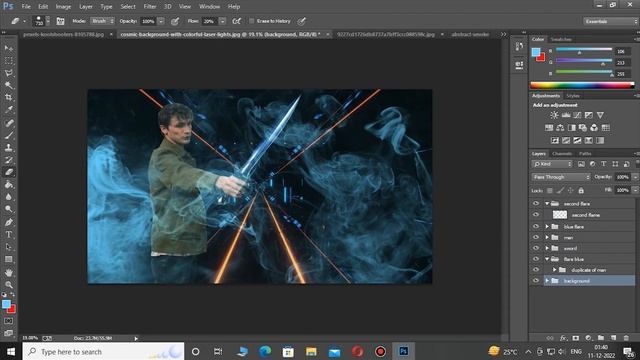Open the Filter menu
Screen dimensions: 640x360
(x=150, y=7)
